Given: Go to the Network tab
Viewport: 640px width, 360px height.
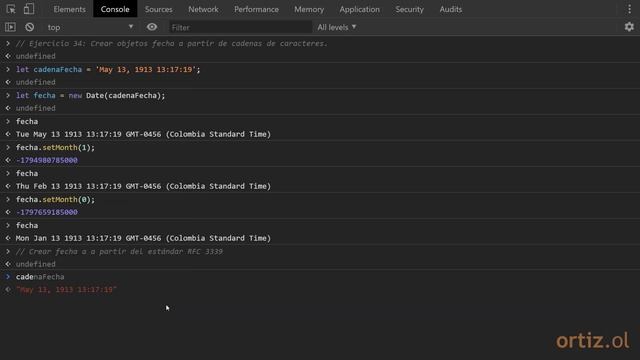Looking at the screenshot, I should pos(203,9).
